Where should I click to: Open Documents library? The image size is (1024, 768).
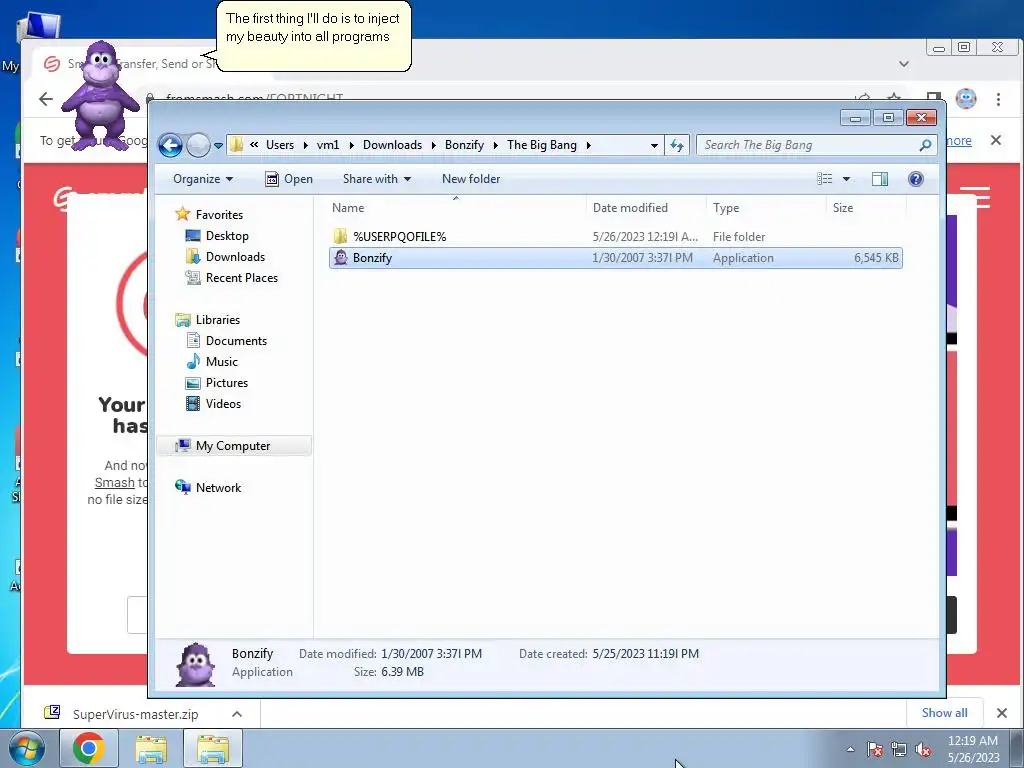point(236,340)
